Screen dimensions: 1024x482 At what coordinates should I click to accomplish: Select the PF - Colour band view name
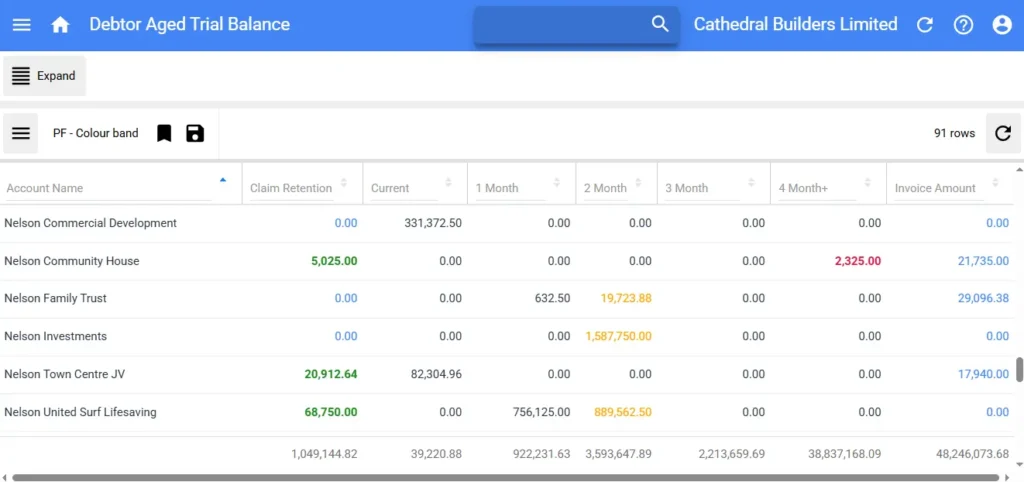[96, 133]
